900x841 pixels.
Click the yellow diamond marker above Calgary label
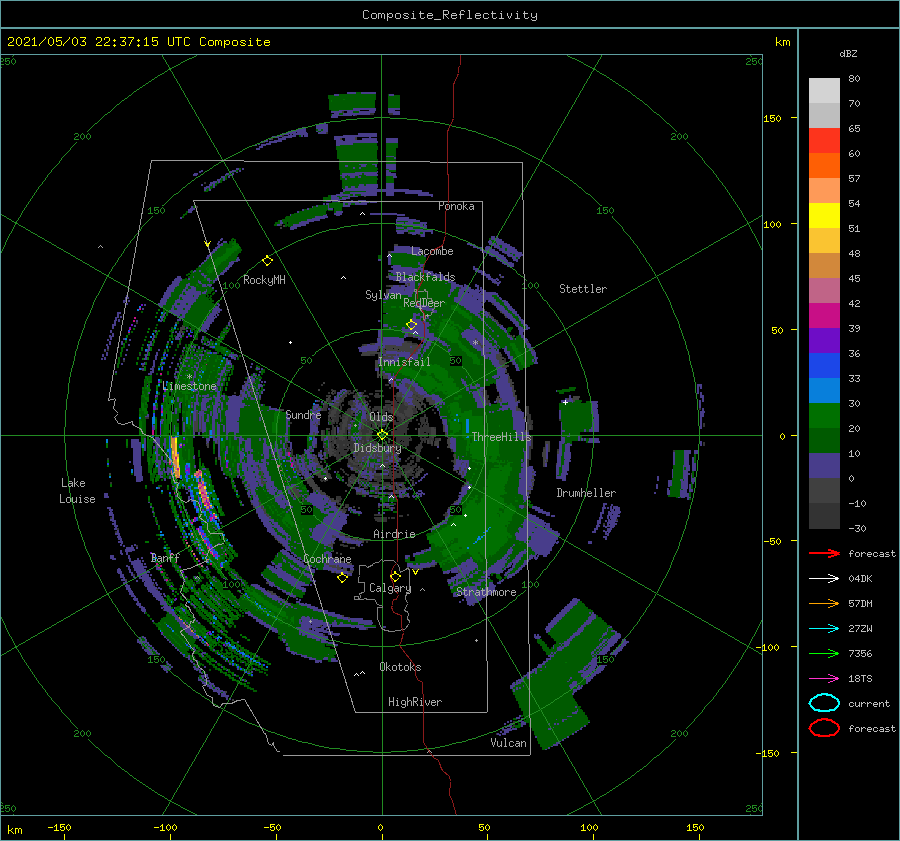tap(395, 576)
